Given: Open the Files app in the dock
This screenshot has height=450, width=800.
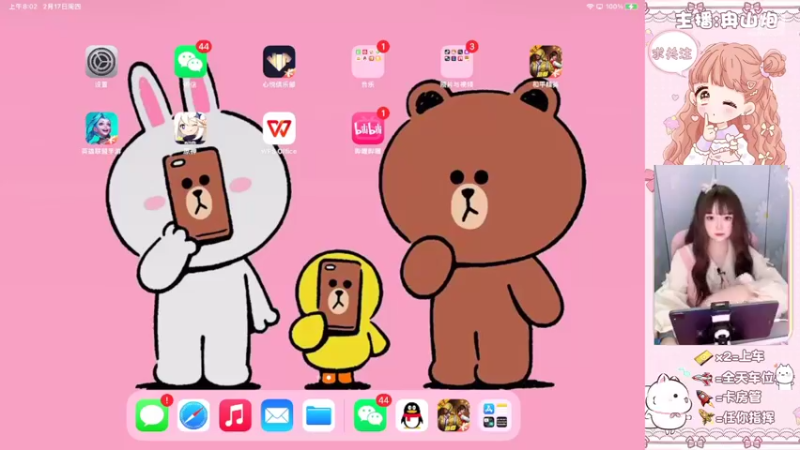Looking at the screenshot, I should tap(319, 415).
